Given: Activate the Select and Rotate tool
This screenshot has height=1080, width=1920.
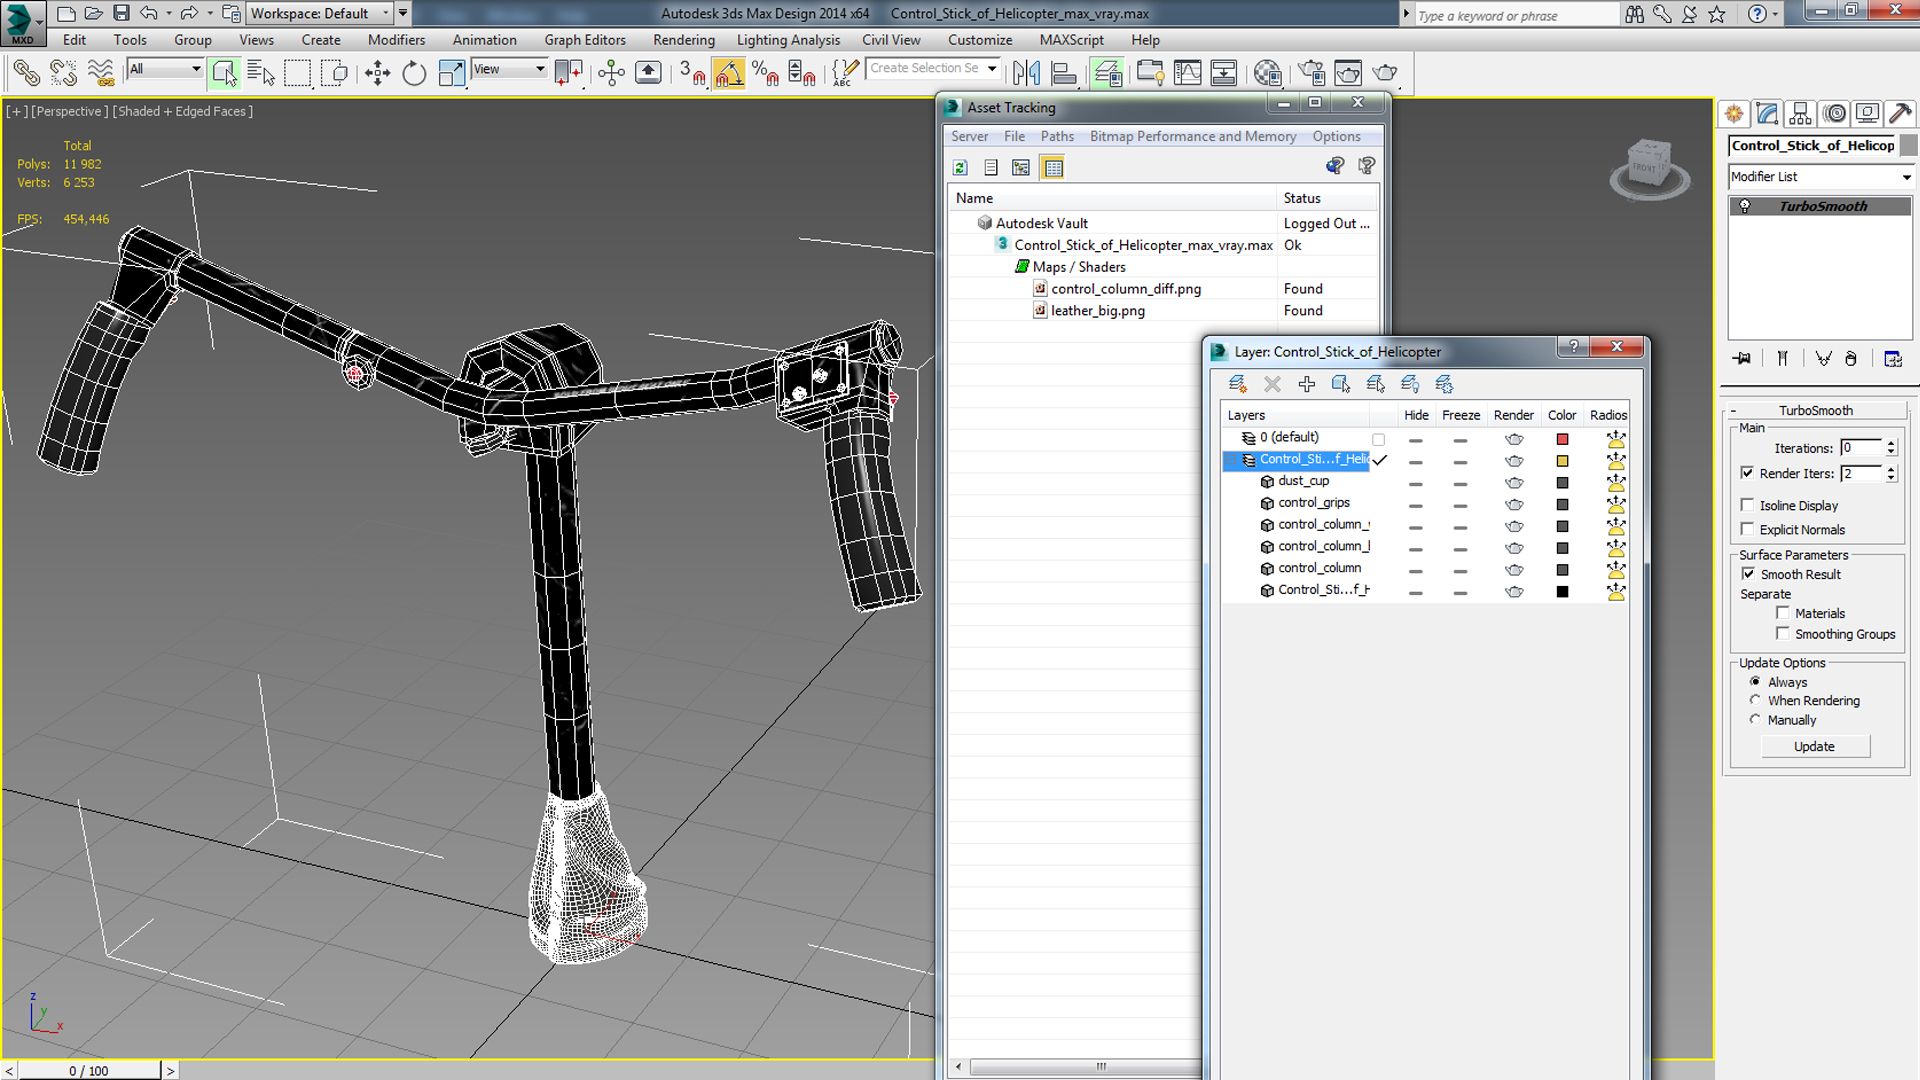Looking at the screenshot, I should coord(413,73).
